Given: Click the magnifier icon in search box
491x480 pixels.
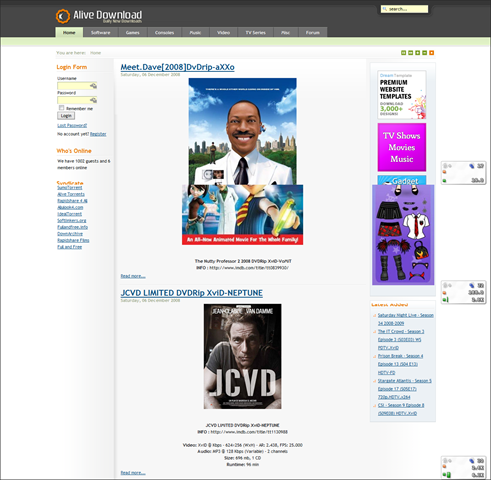Looking at the screenshot, I should pyautogui.click(x=385, y=9).
